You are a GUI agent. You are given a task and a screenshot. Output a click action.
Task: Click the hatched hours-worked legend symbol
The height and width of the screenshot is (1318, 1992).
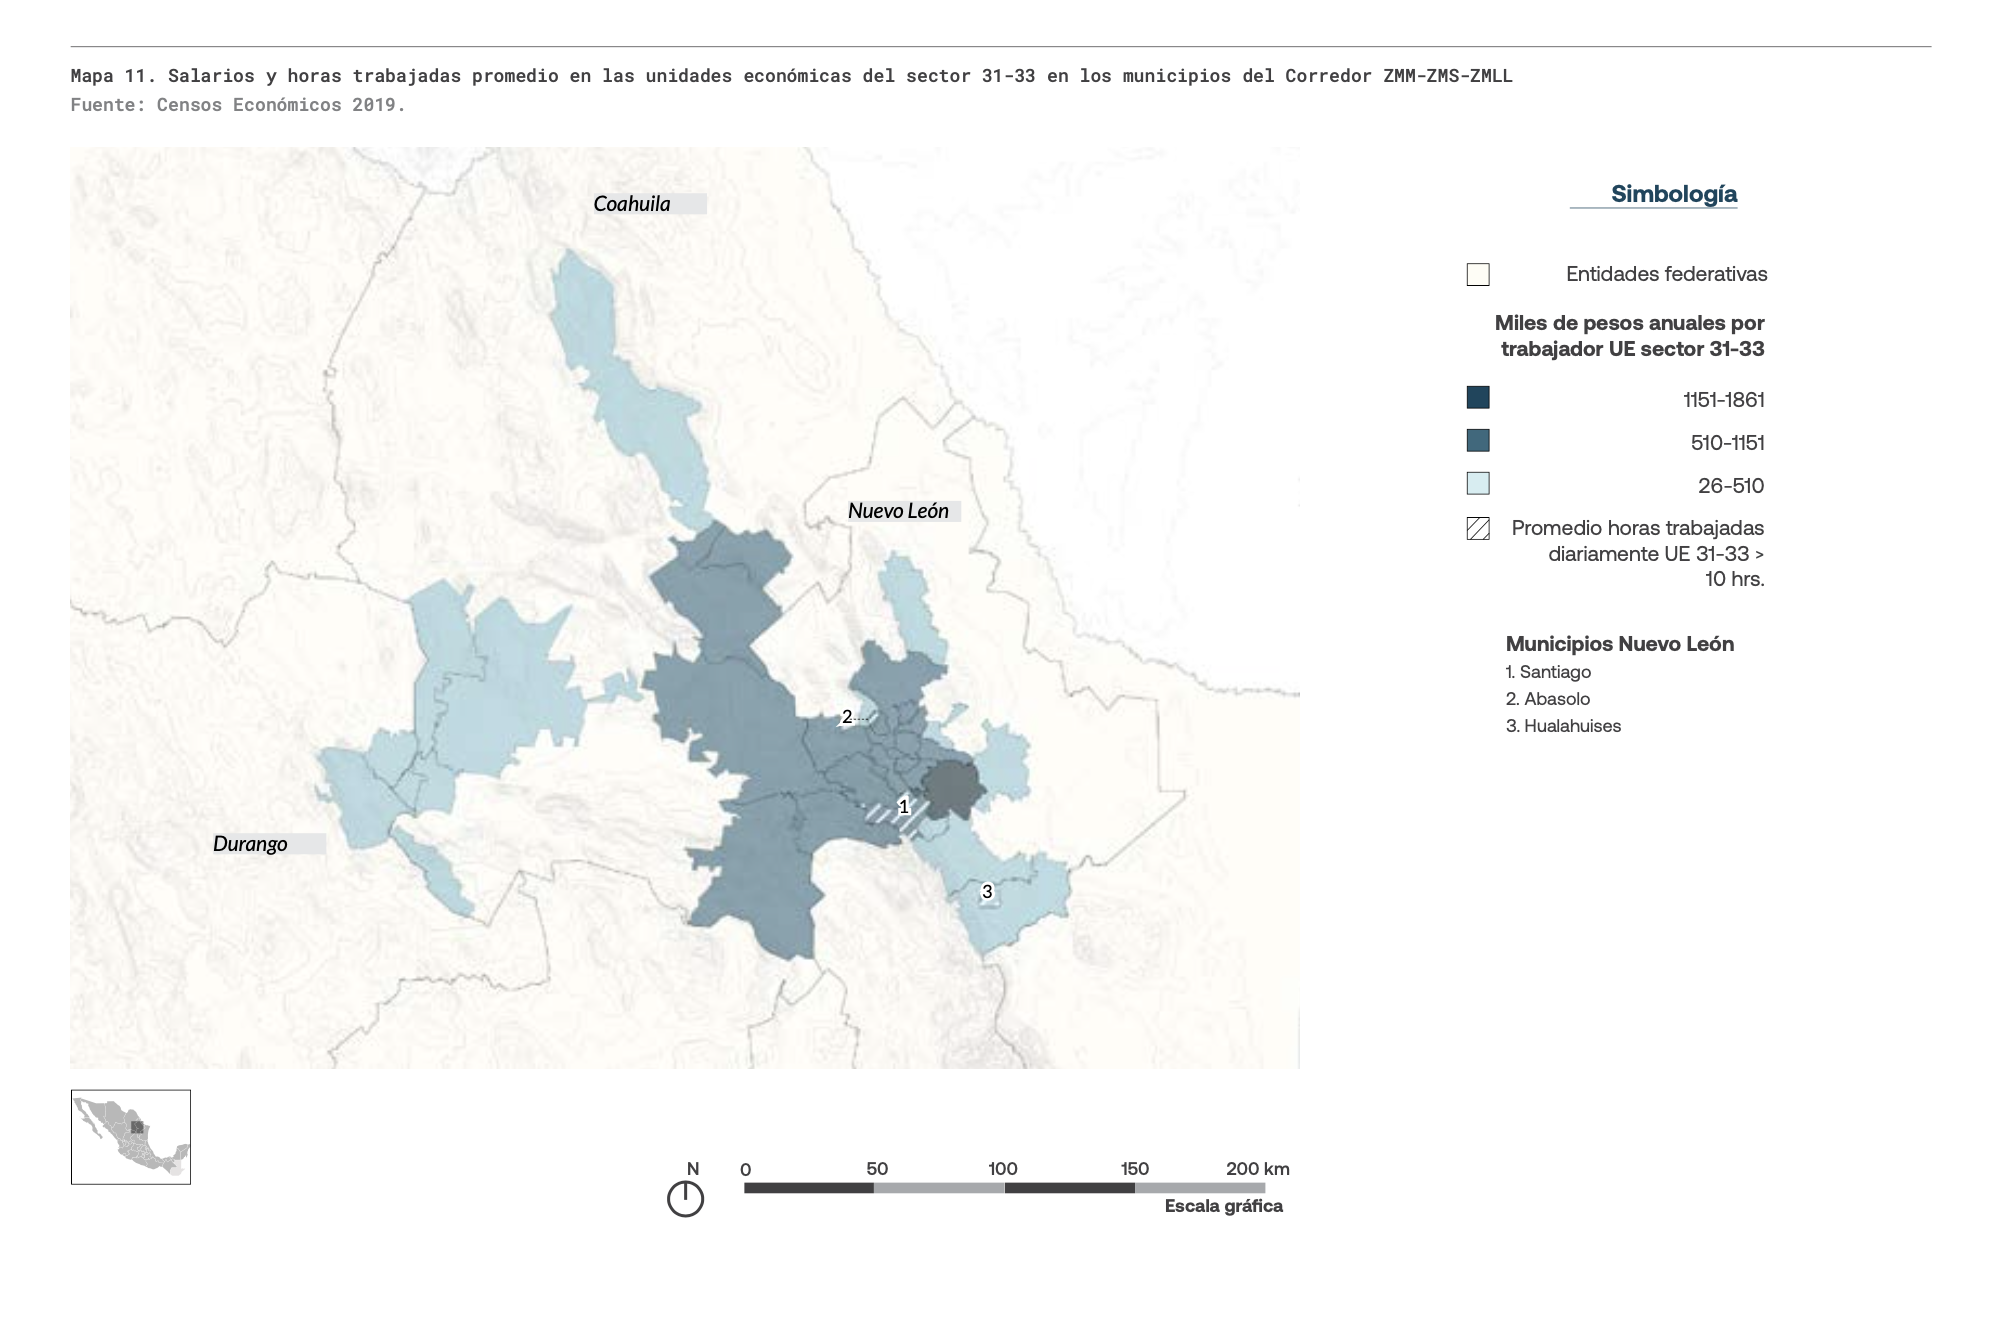[x=1478, y=529]
